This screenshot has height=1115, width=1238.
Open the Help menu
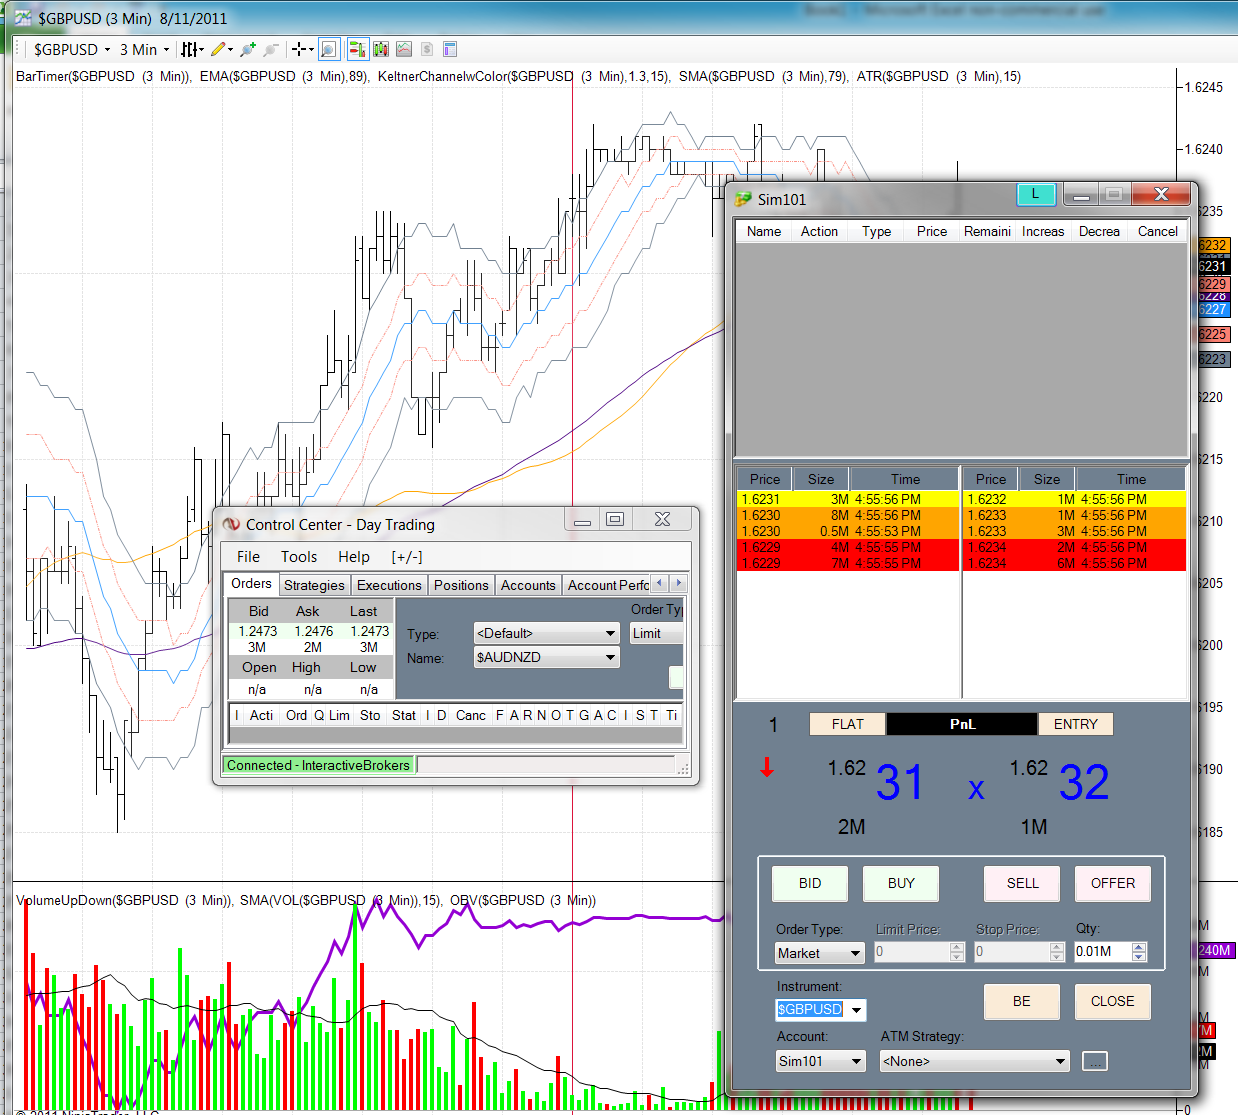click(354, 557)
